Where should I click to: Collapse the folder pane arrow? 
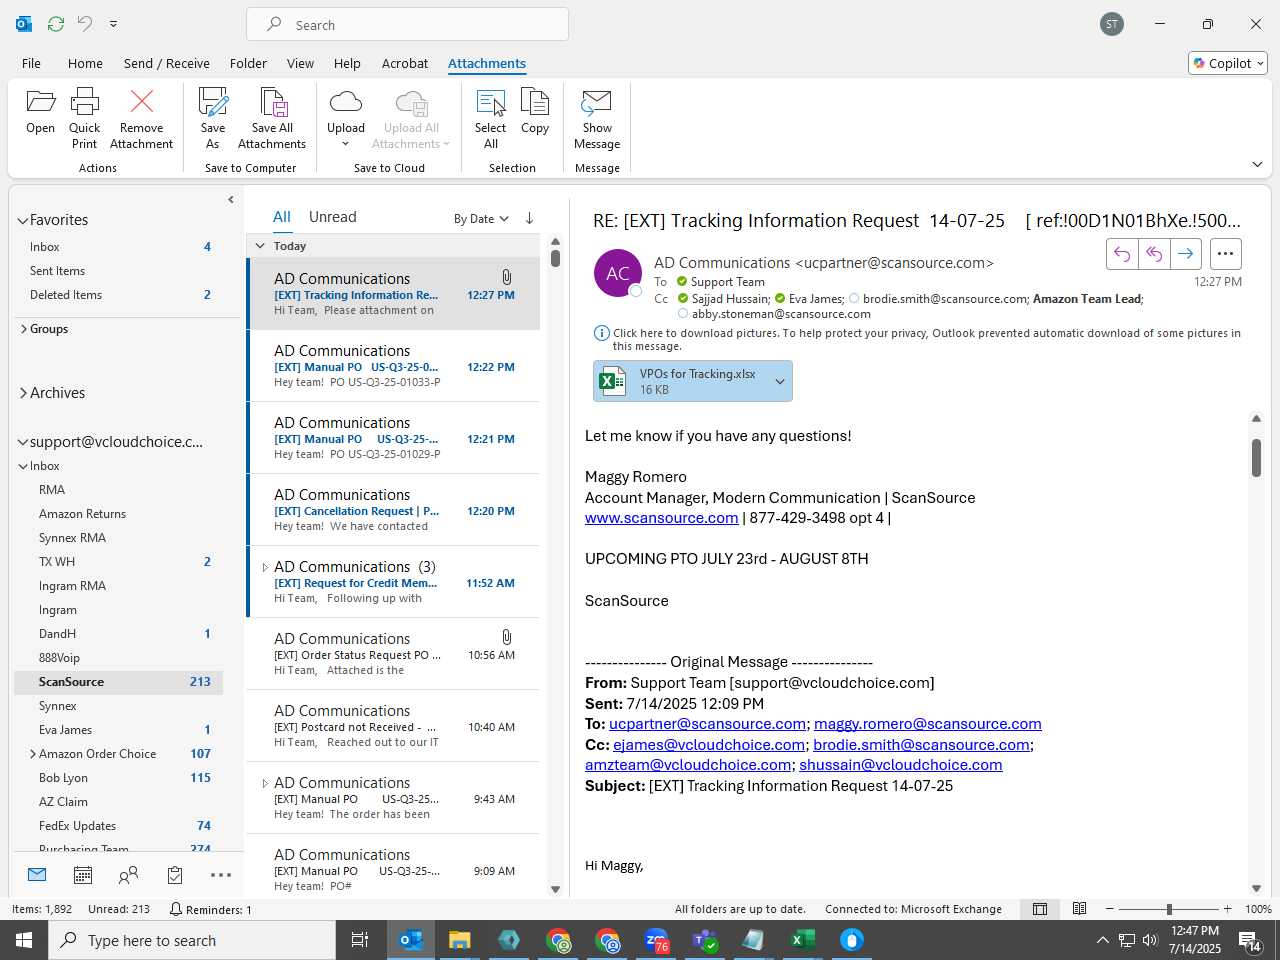(x=231, y=199)
